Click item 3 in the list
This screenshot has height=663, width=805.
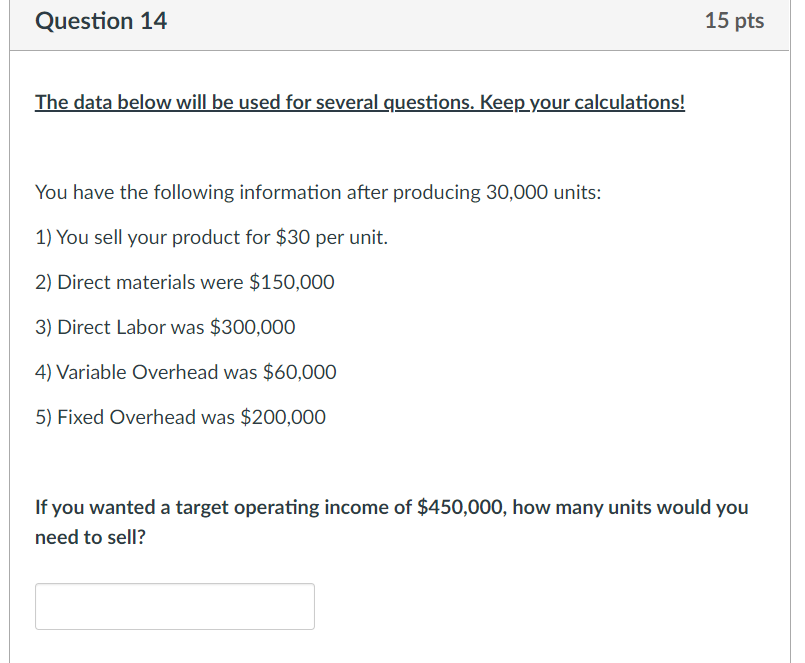click(x=164, y=327)
